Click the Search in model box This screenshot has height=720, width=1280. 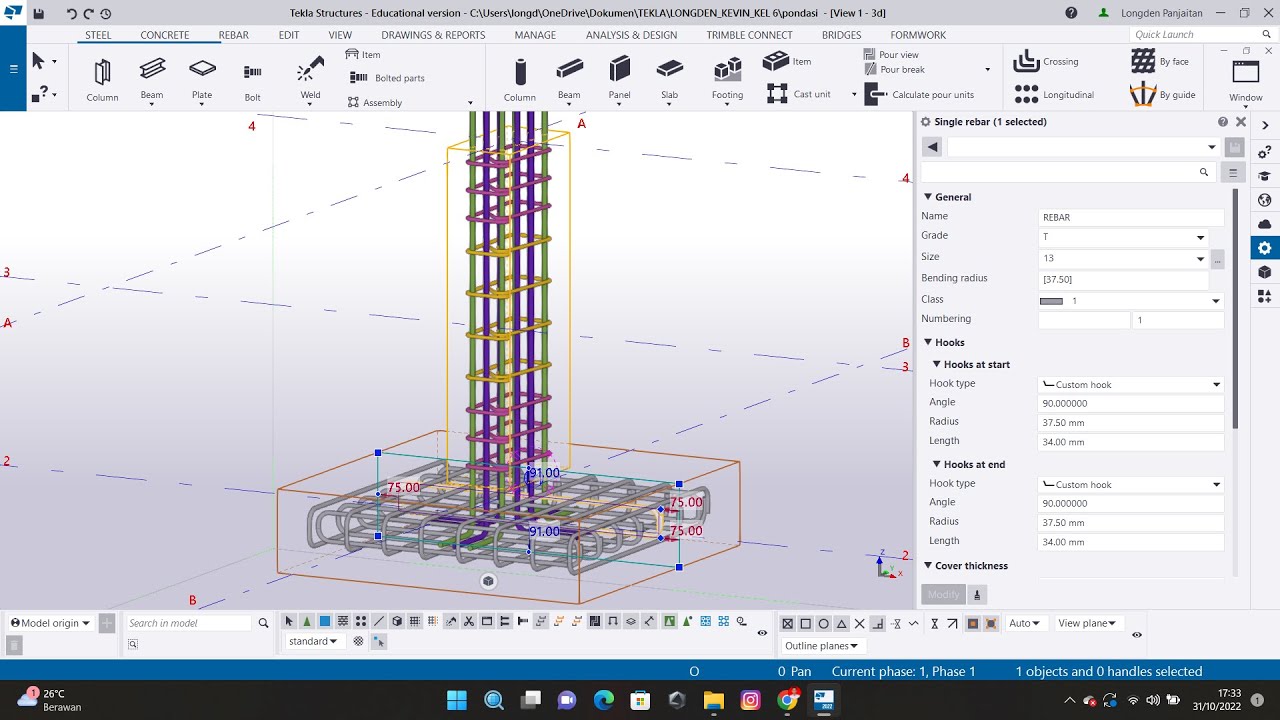(x=188, y=623)
